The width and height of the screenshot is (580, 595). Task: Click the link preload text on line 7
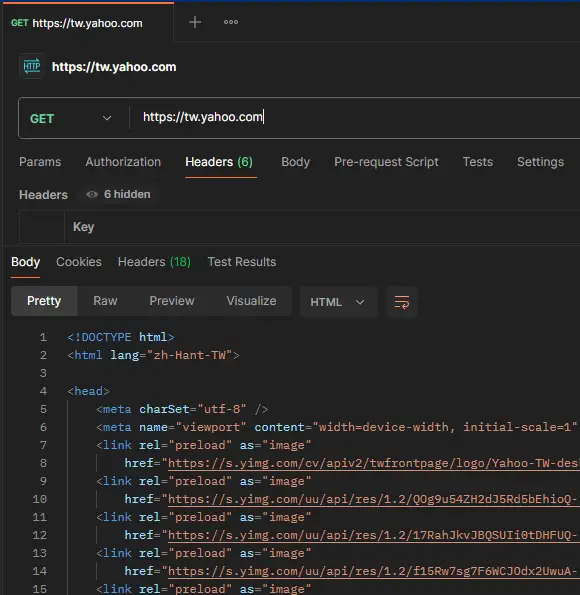(x=203, y=445)
